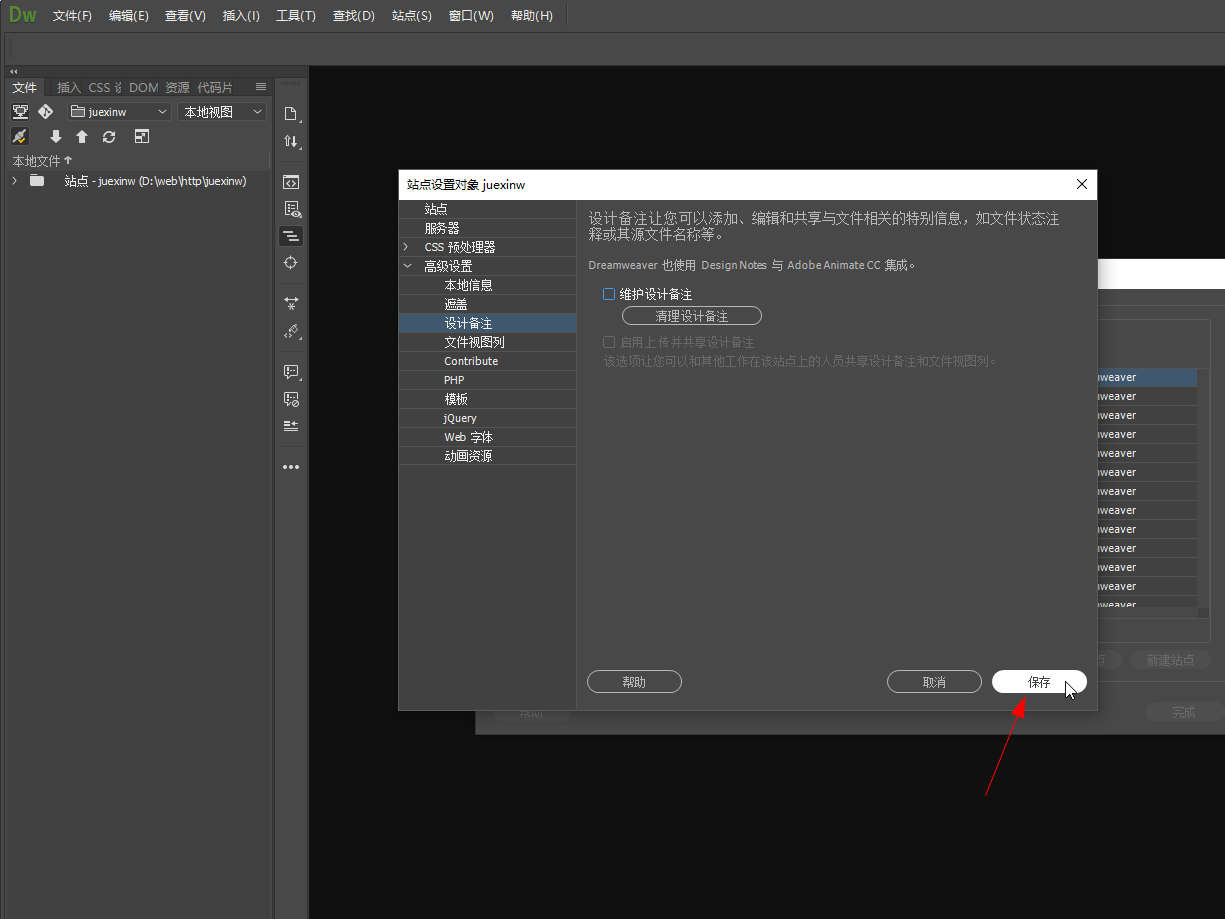1225x919 pixels.
Task: Click the folder icon of site juexinw
Action: pos(37,181)
